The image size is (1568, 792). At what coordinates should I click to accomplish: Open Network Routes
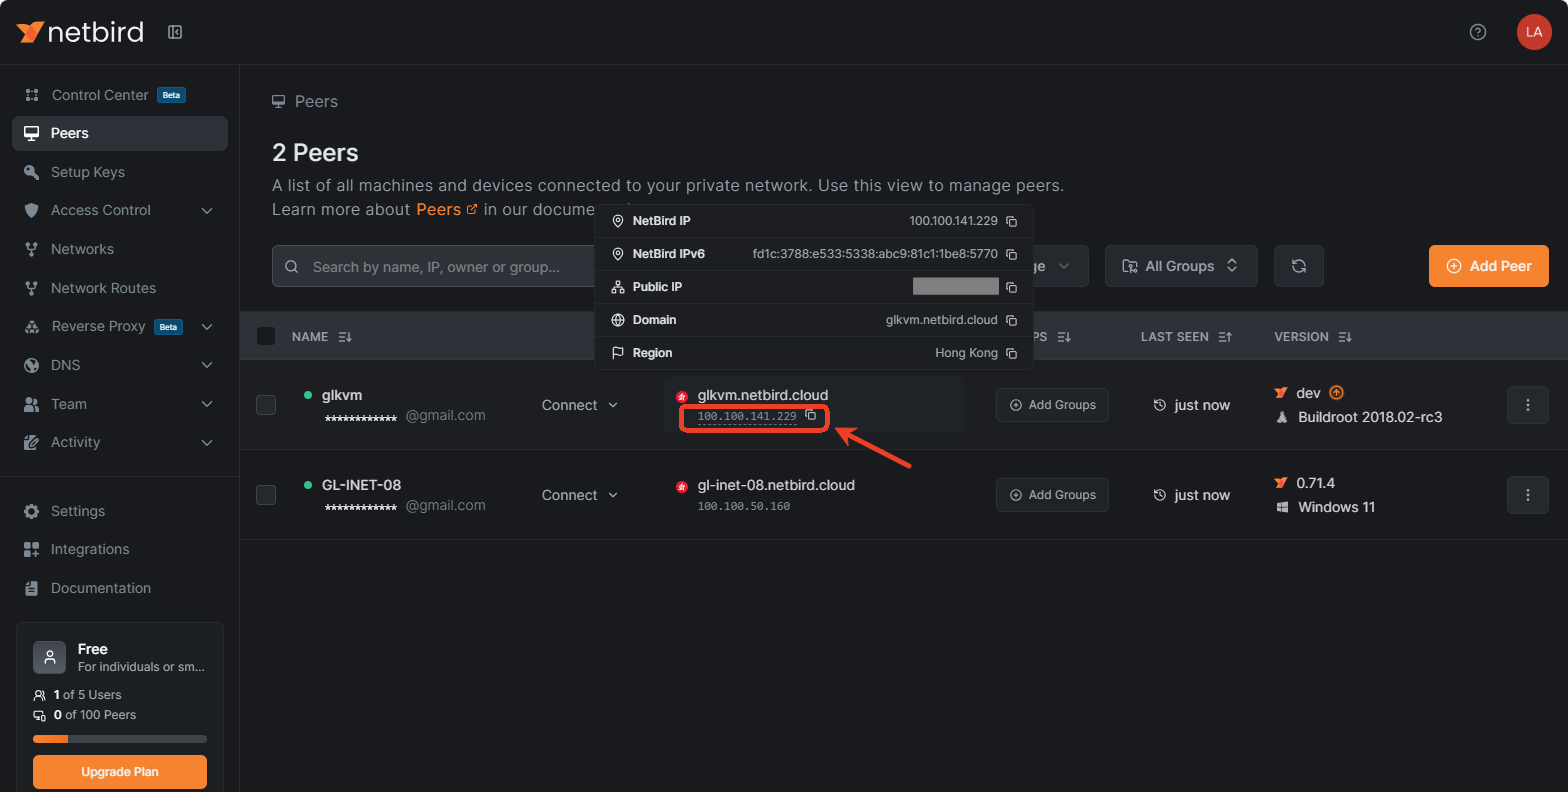[x=120, y=288]
